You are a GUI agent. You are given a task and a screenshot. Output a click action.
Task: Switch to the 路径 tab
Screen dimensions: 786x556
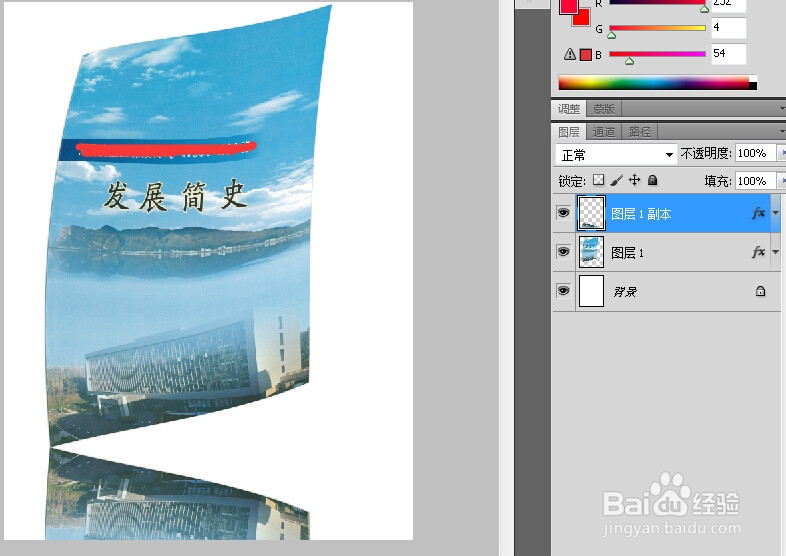tap(640, 132)
